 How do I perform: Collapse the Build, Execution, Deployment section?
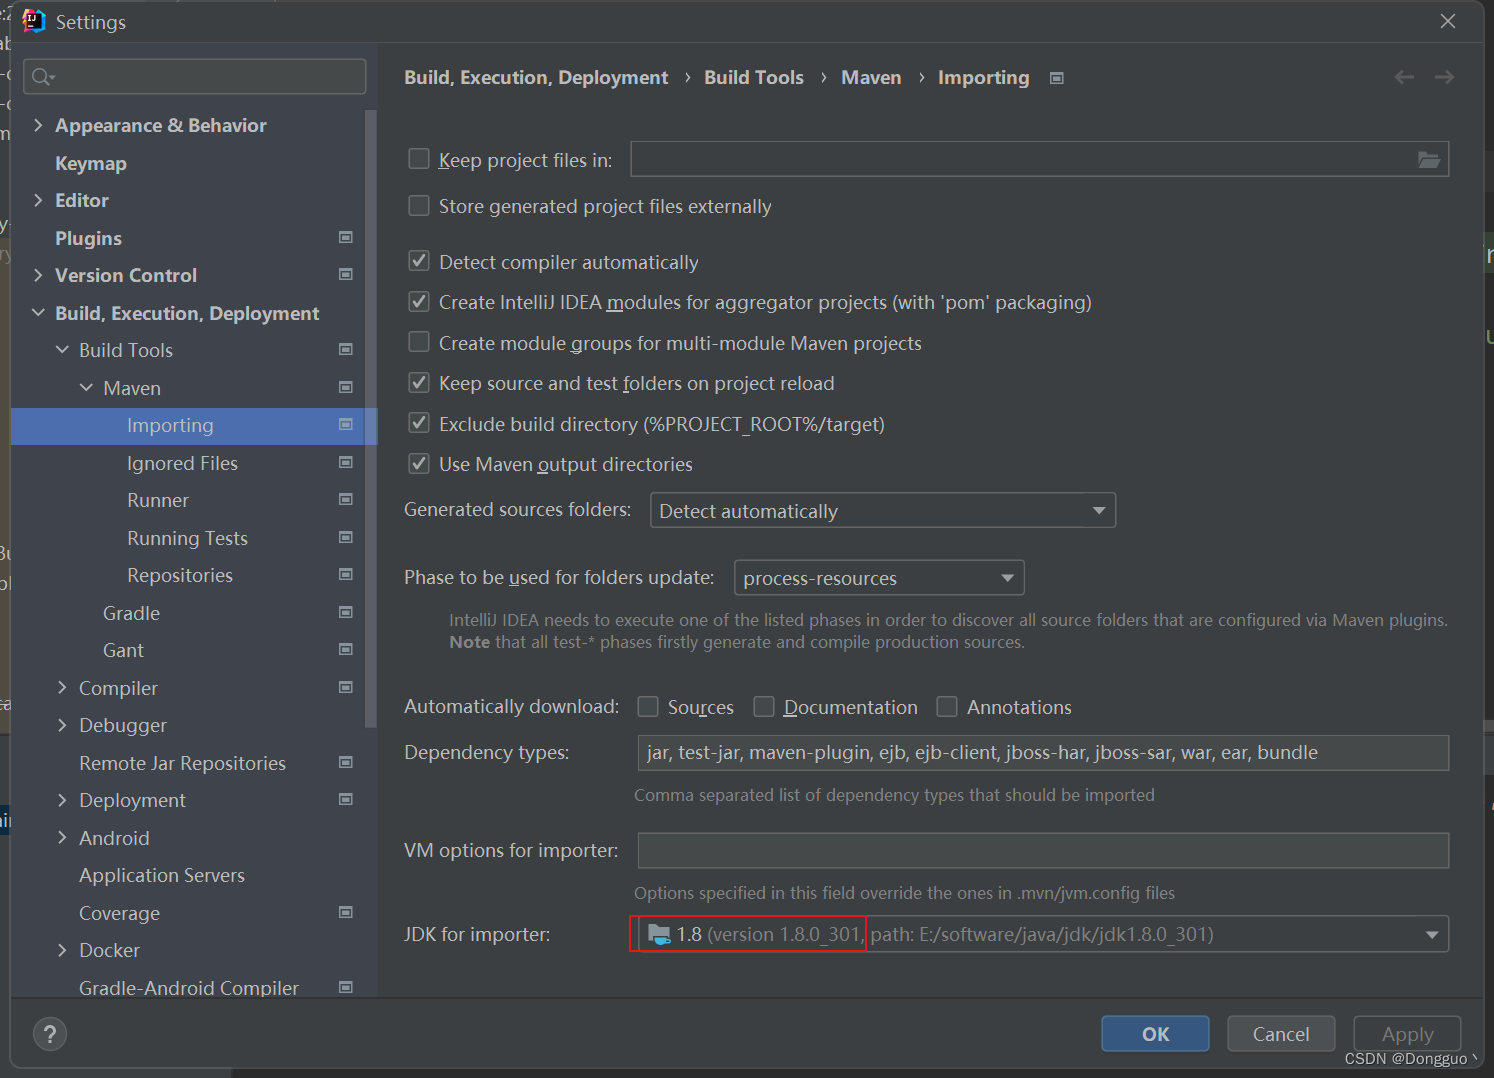38,313
